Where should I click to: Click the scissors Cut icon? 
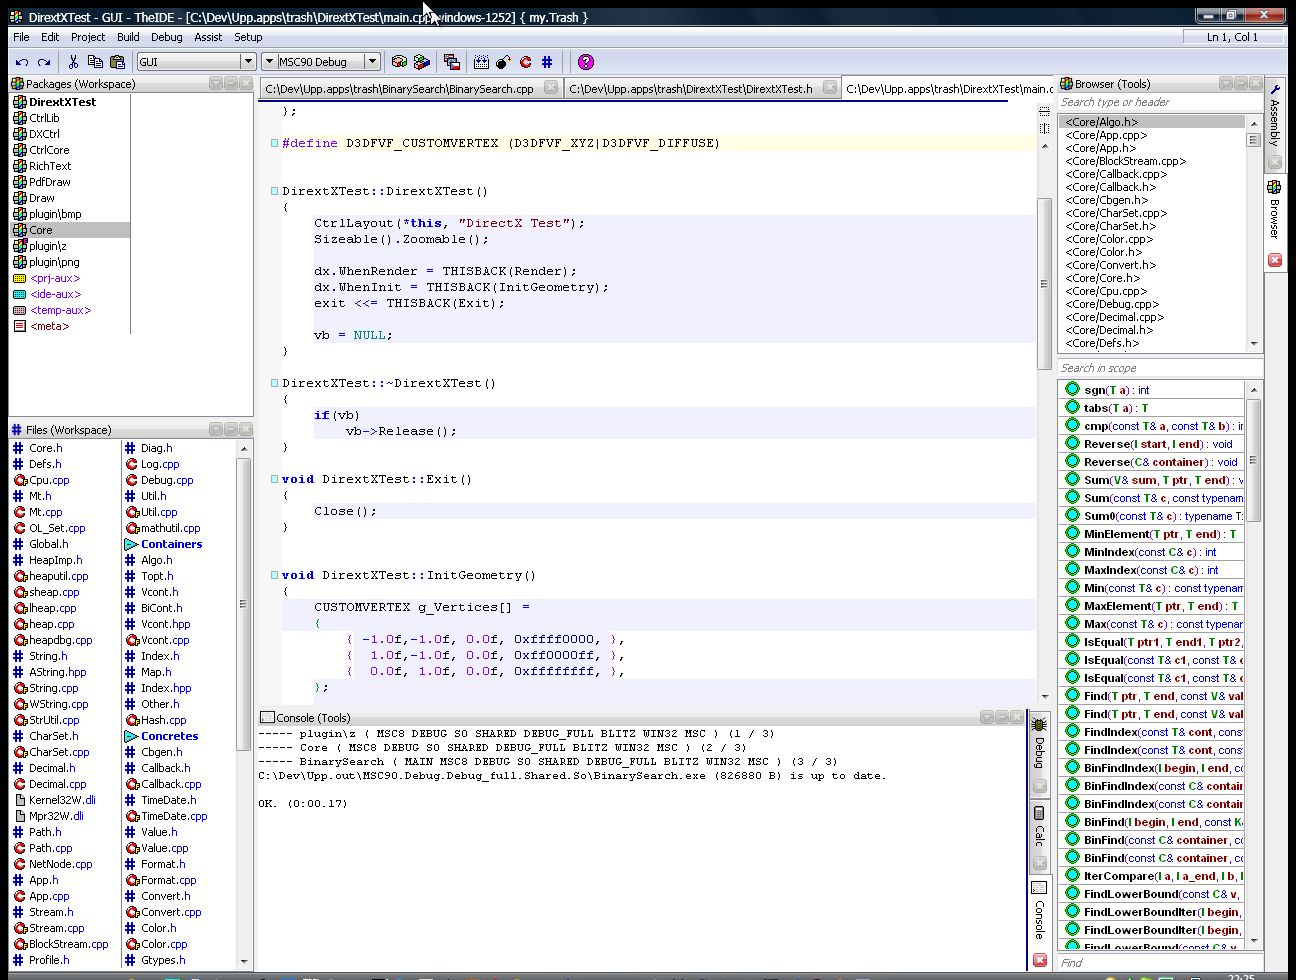pyautogui.click(x=75, y=62)
